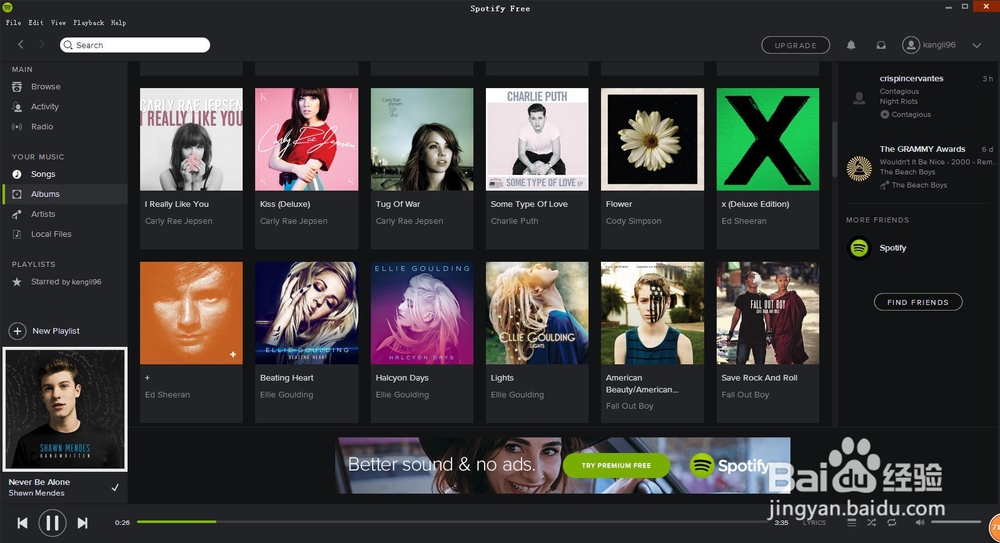
Task: Open Ellie Goulding under Halcyon Days
Action: [402, 394]
